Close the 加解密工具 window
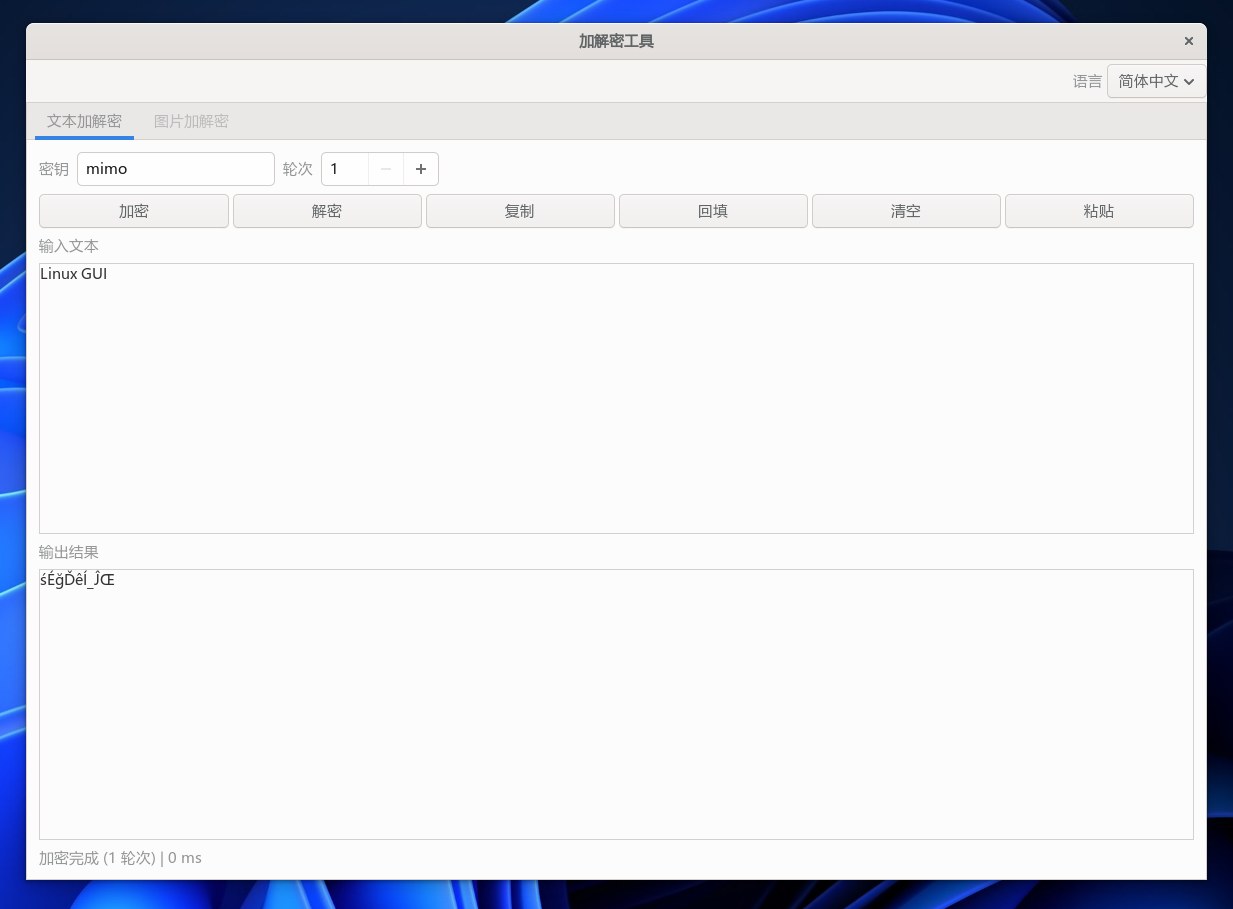Viewport: 1233px width, 909px height. pyautogui.click(x=1189, y=41)
